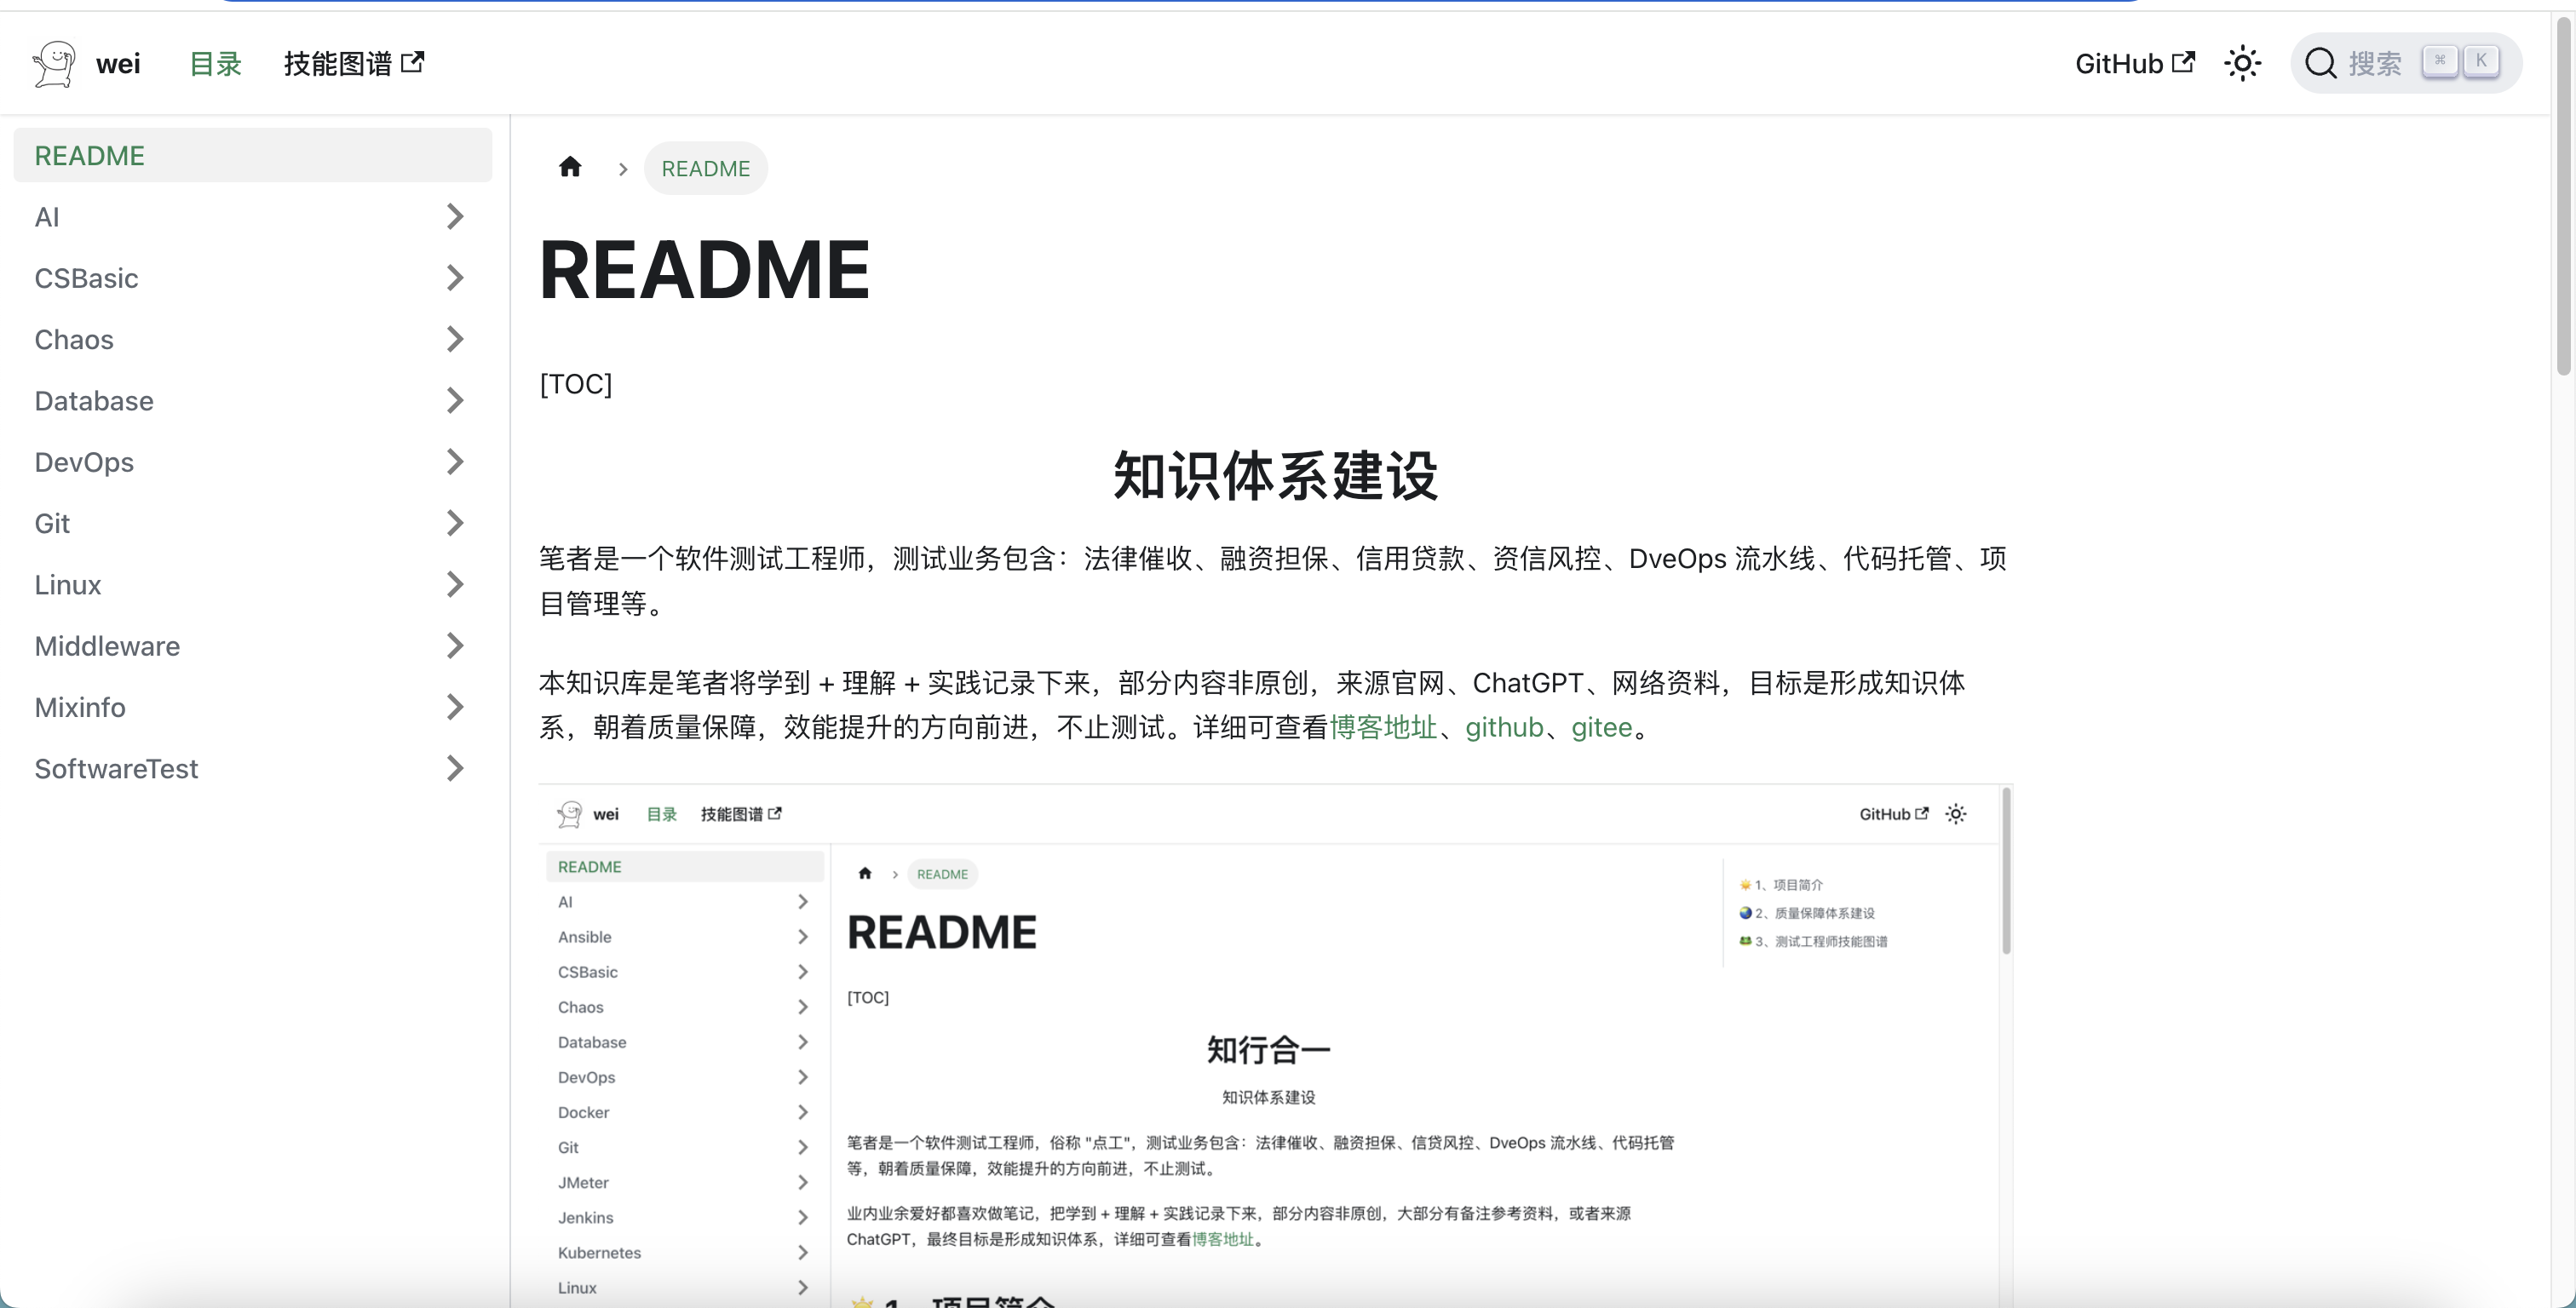Click the embedded README screenshot image
The height and width of the screenshot is (1308, 2576).
click(1275, 1045)
